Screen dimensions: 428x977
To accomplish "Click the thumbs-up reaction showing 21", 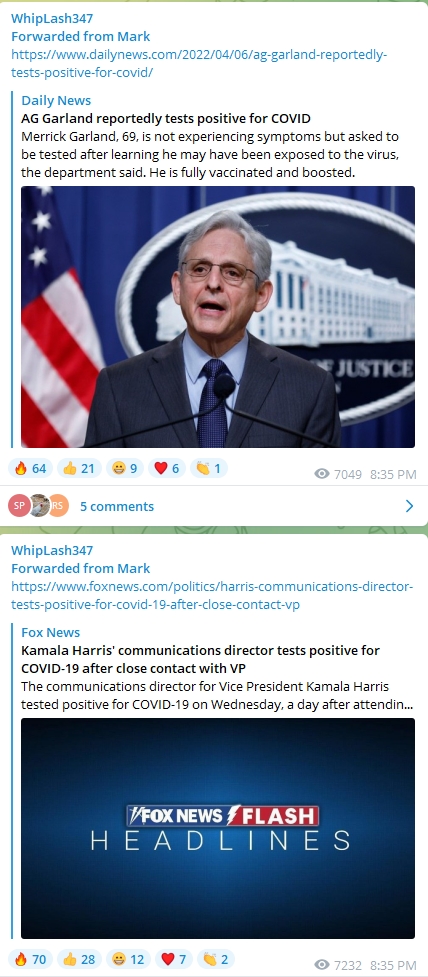I will point(79,468).
